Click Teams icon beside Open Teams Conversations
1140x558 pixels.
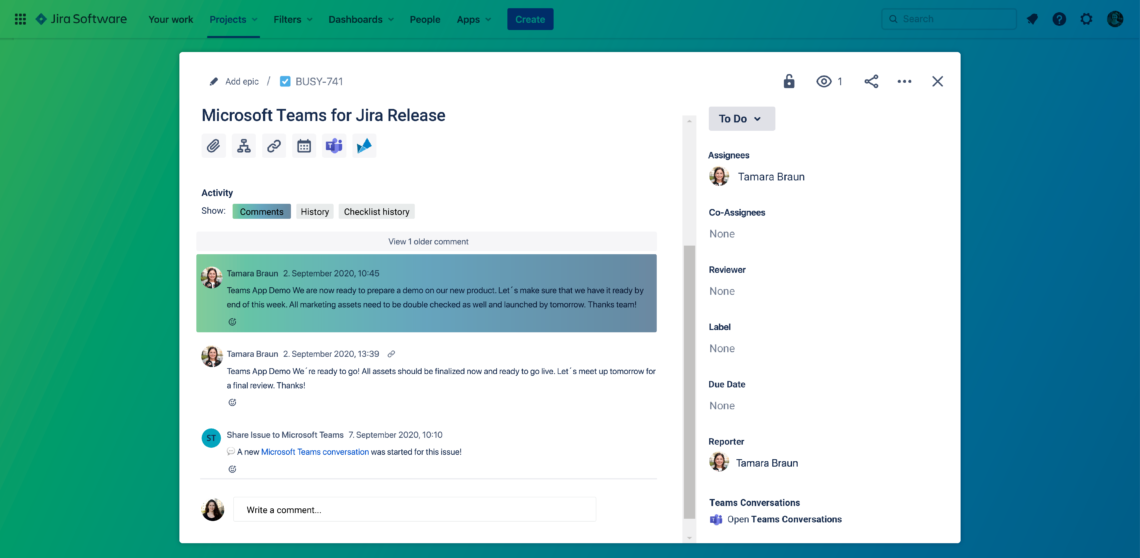pos(716,519)
